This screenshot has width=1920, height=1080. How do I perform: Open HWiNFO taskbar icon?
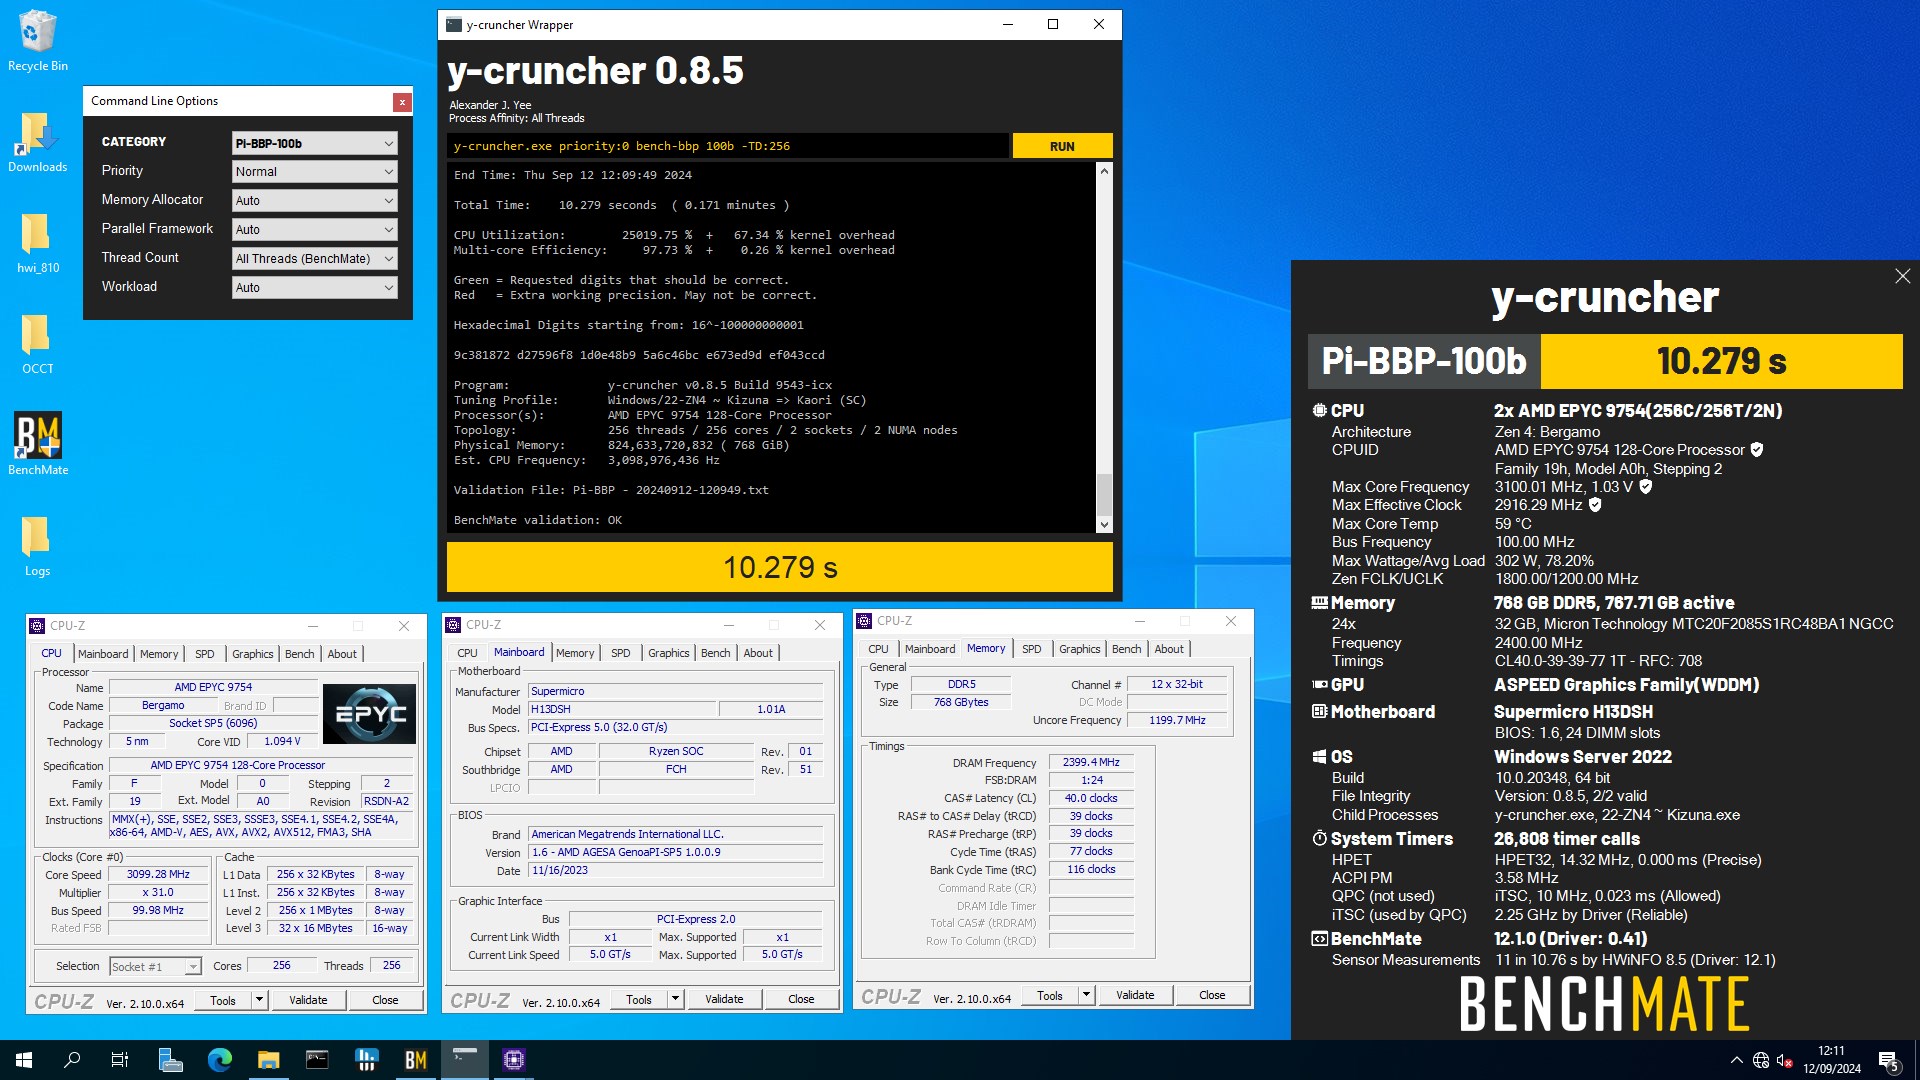coord(366,1060)
